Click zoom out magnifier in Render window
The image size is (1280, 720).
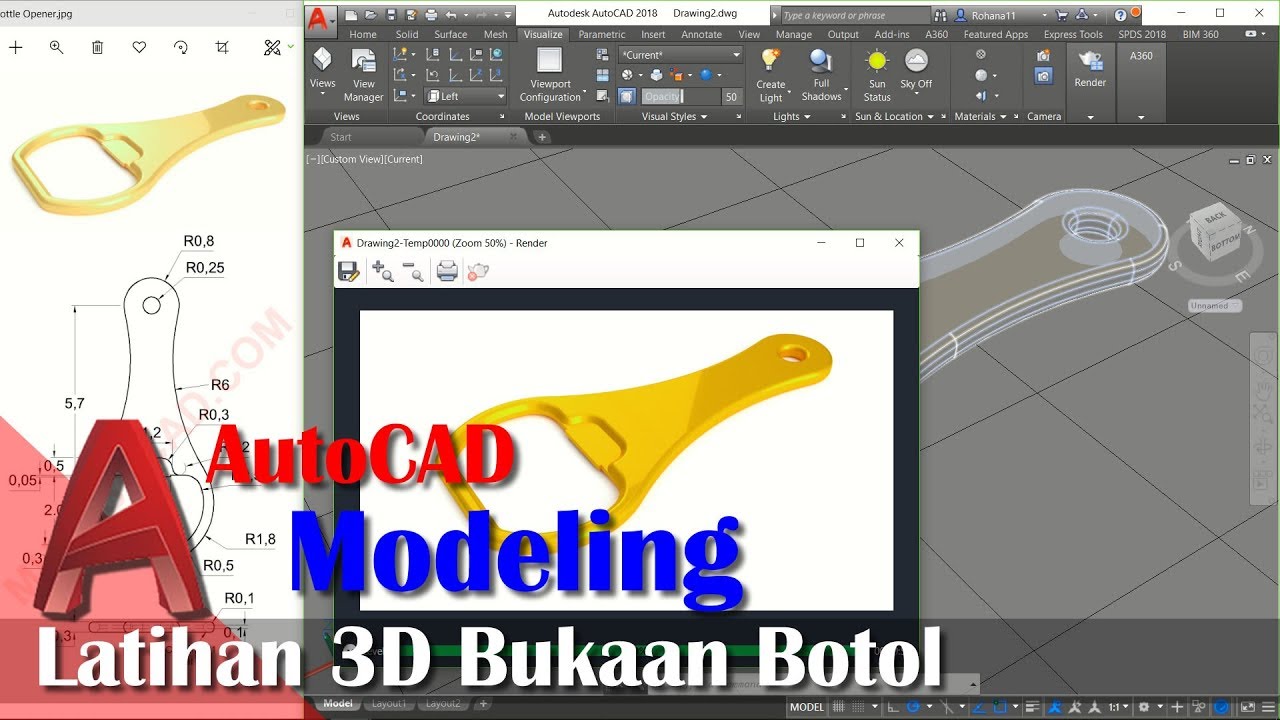tap(413, 271)
